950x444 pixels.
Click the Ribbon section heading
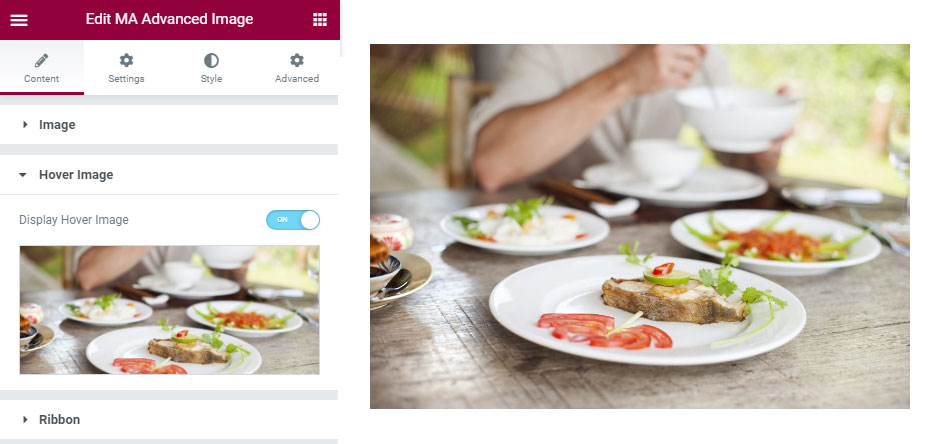pos(59,419)
